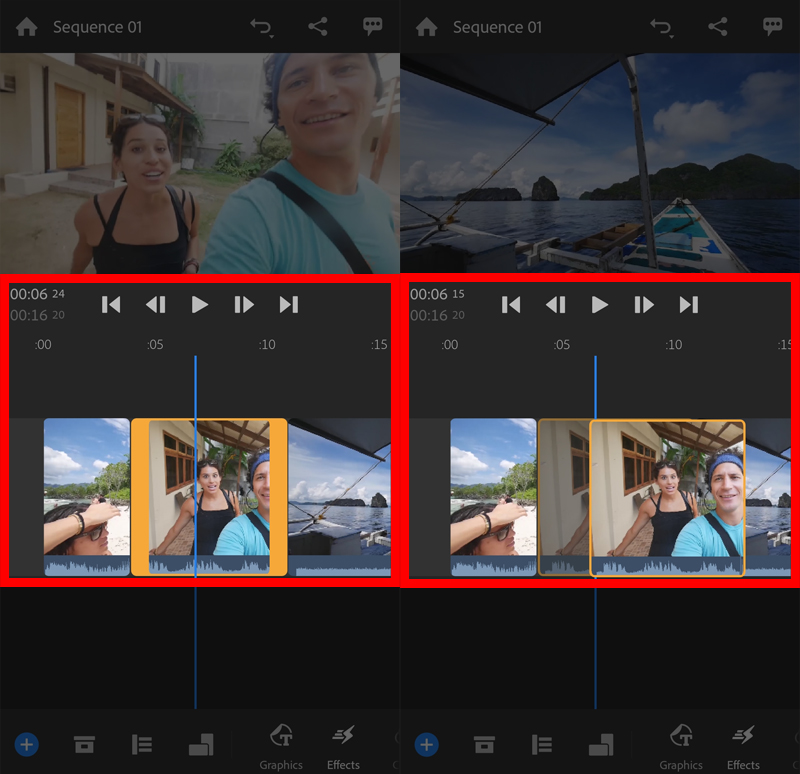Viewport: 800px width, 774px height.
Task: Click the Sequence 01 title
Action: [x=97, y=26]
